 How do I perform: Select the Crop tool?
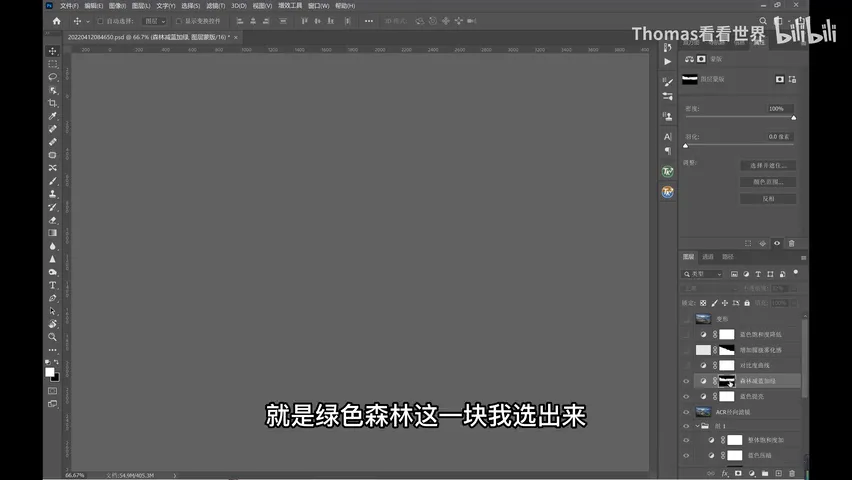(x=53, y=103)
